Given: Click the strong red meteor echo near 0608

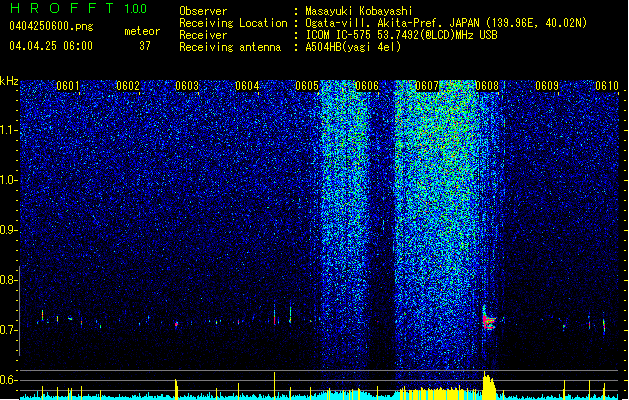Looking at the screenshot, I should (488, 321).
